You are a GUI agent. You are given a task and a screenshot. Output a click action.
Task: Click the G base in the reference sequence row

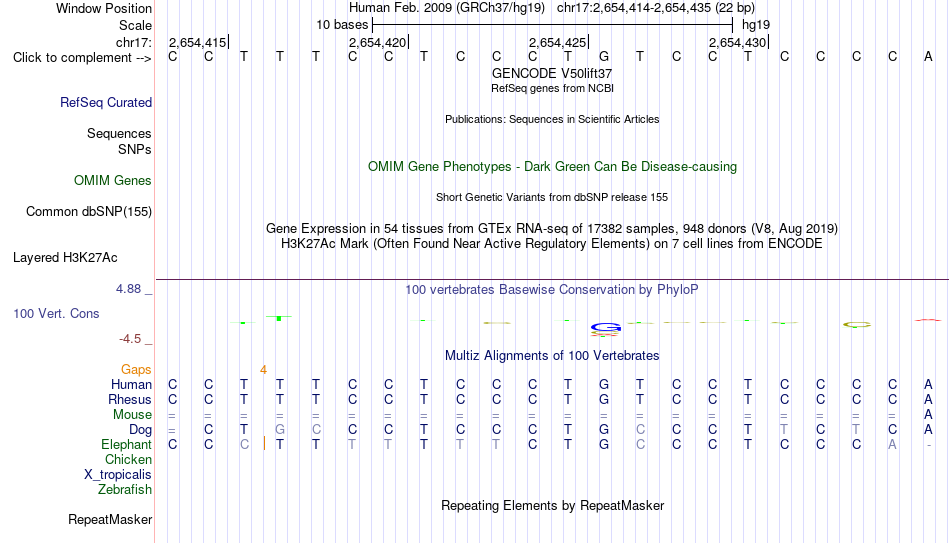coord(603,57)
